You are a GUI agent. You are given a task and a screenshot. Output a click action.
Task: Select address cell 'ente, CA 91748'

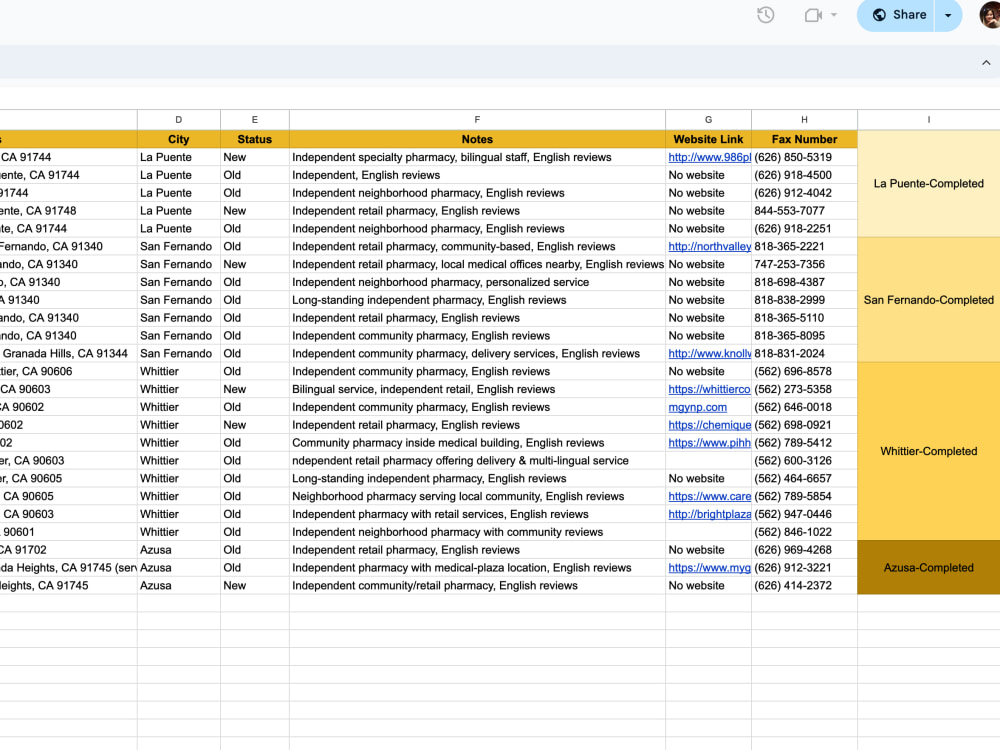[x=68, y=210]
